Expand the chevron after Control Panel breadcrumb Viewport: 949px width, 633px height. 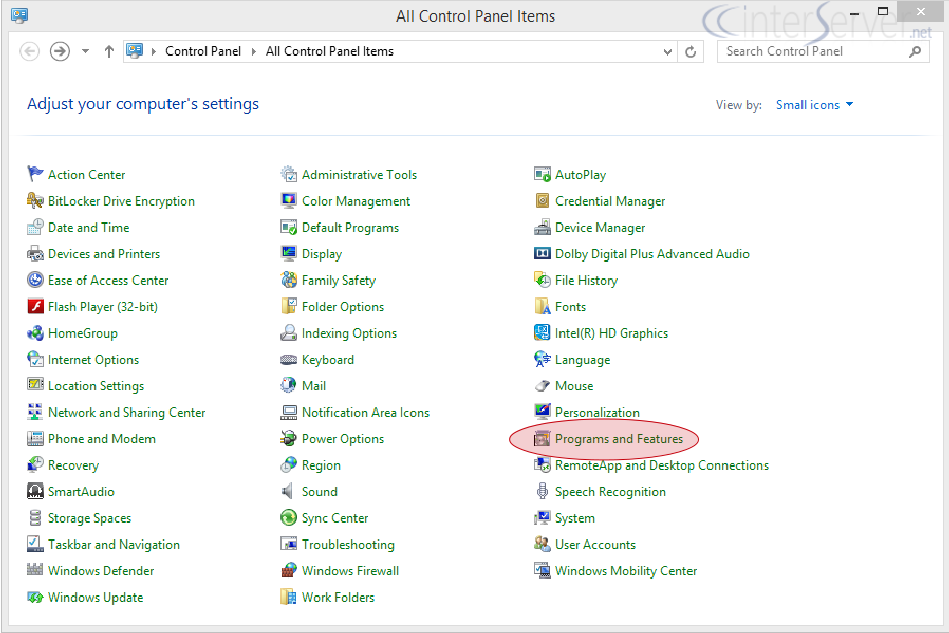[254, 51]
